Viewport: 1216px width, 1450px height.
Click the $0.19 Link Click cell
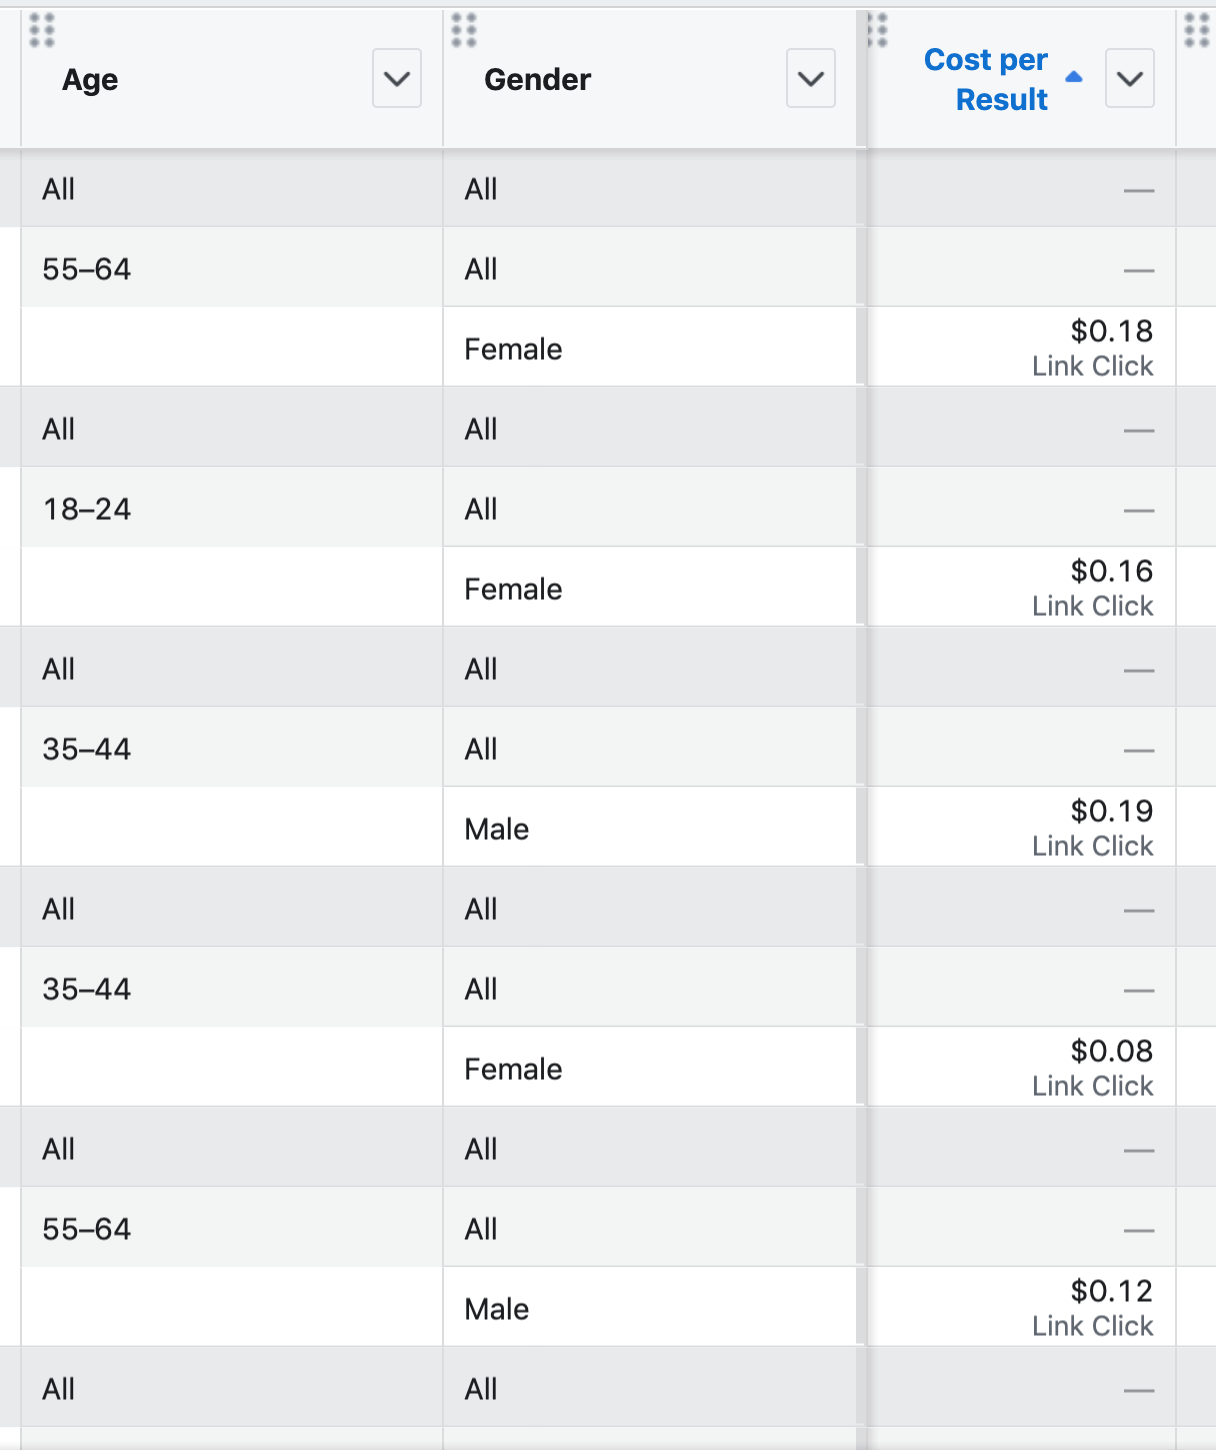click(1021, 827)
